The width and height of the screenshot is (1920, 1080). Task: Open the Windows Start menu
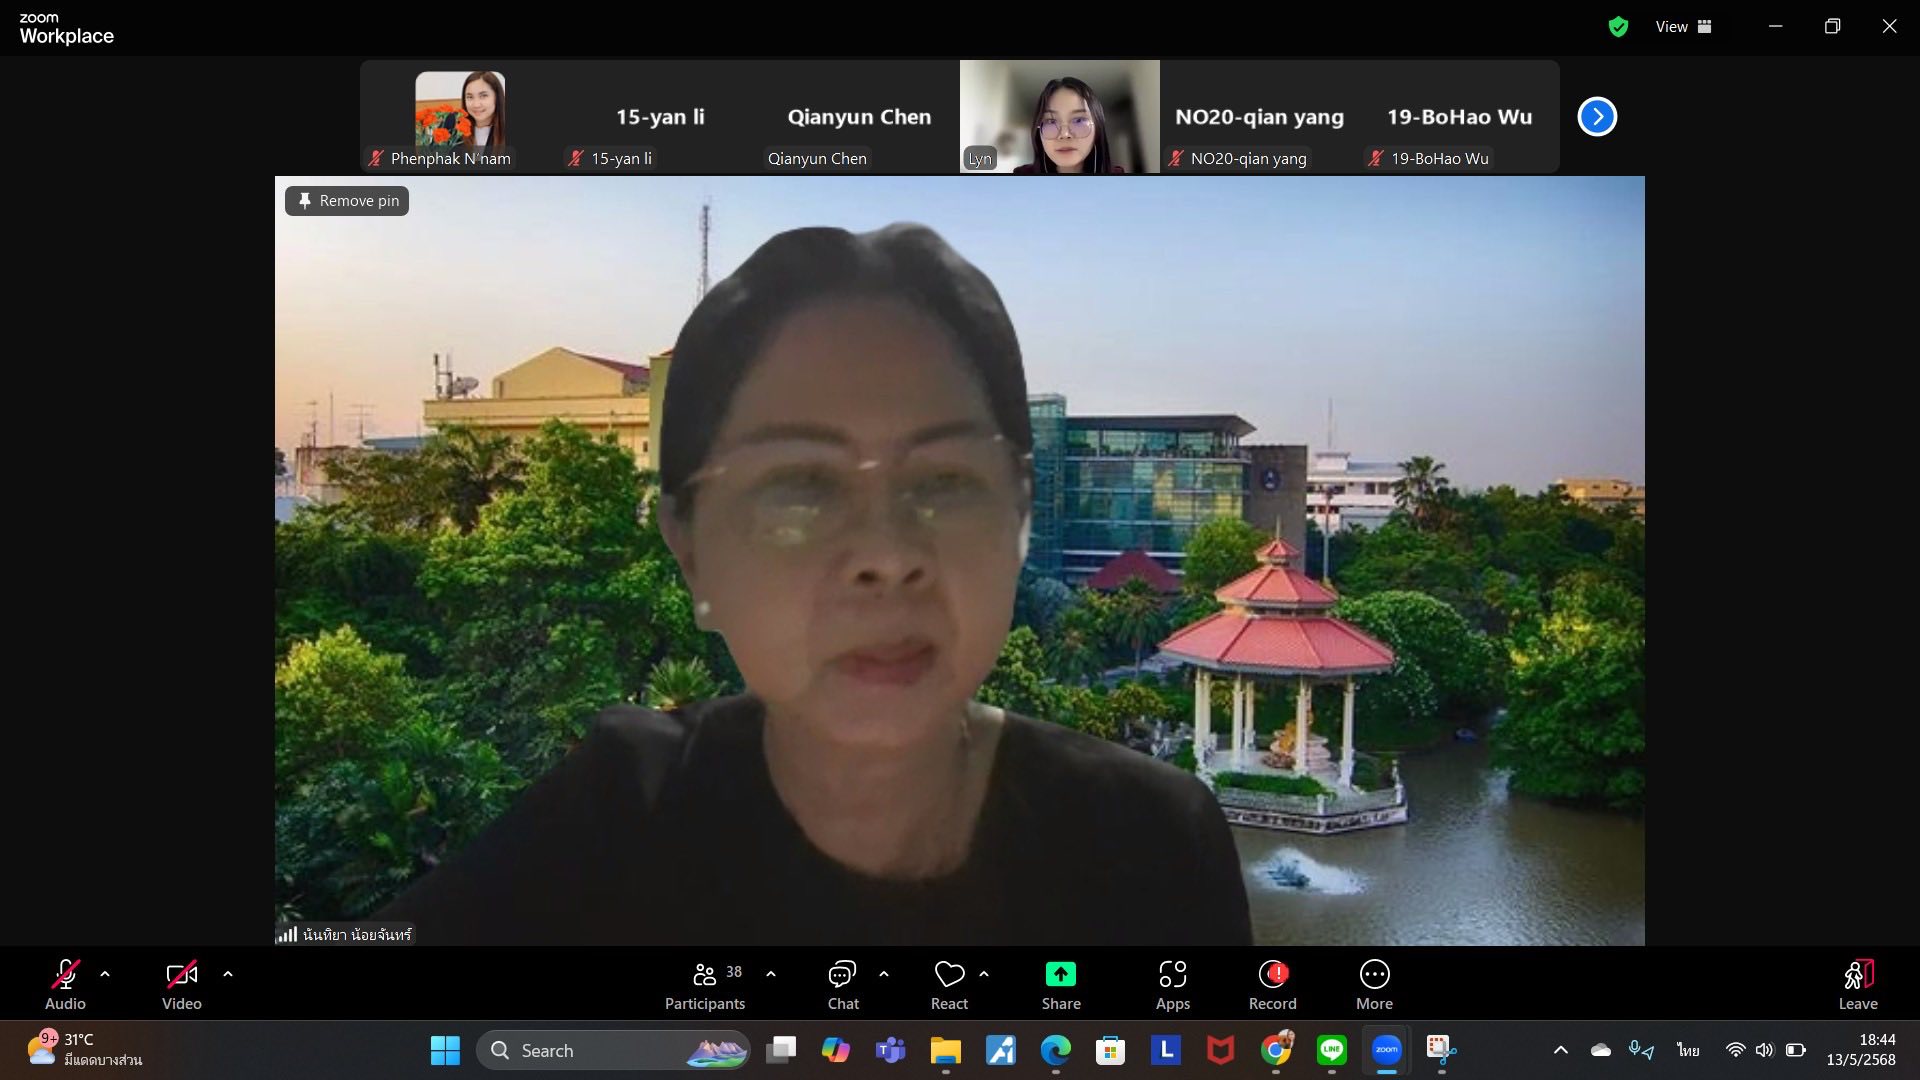[445, 1050]
